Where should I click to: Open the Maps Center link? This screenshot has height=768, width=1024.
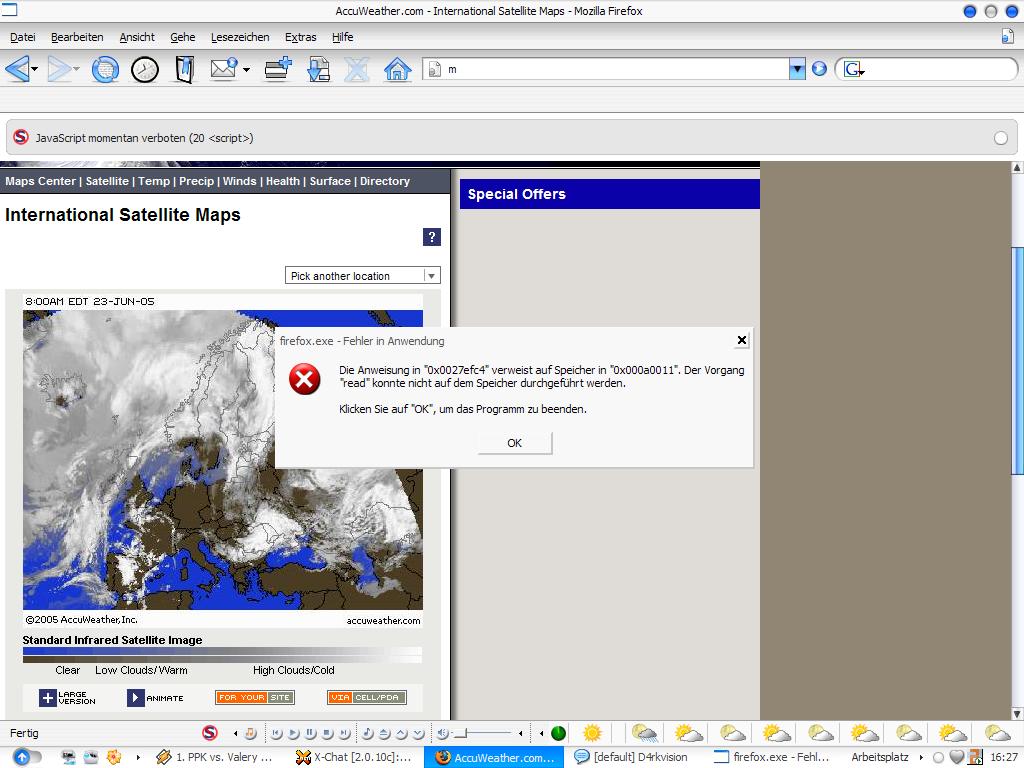tap(40, 181)
